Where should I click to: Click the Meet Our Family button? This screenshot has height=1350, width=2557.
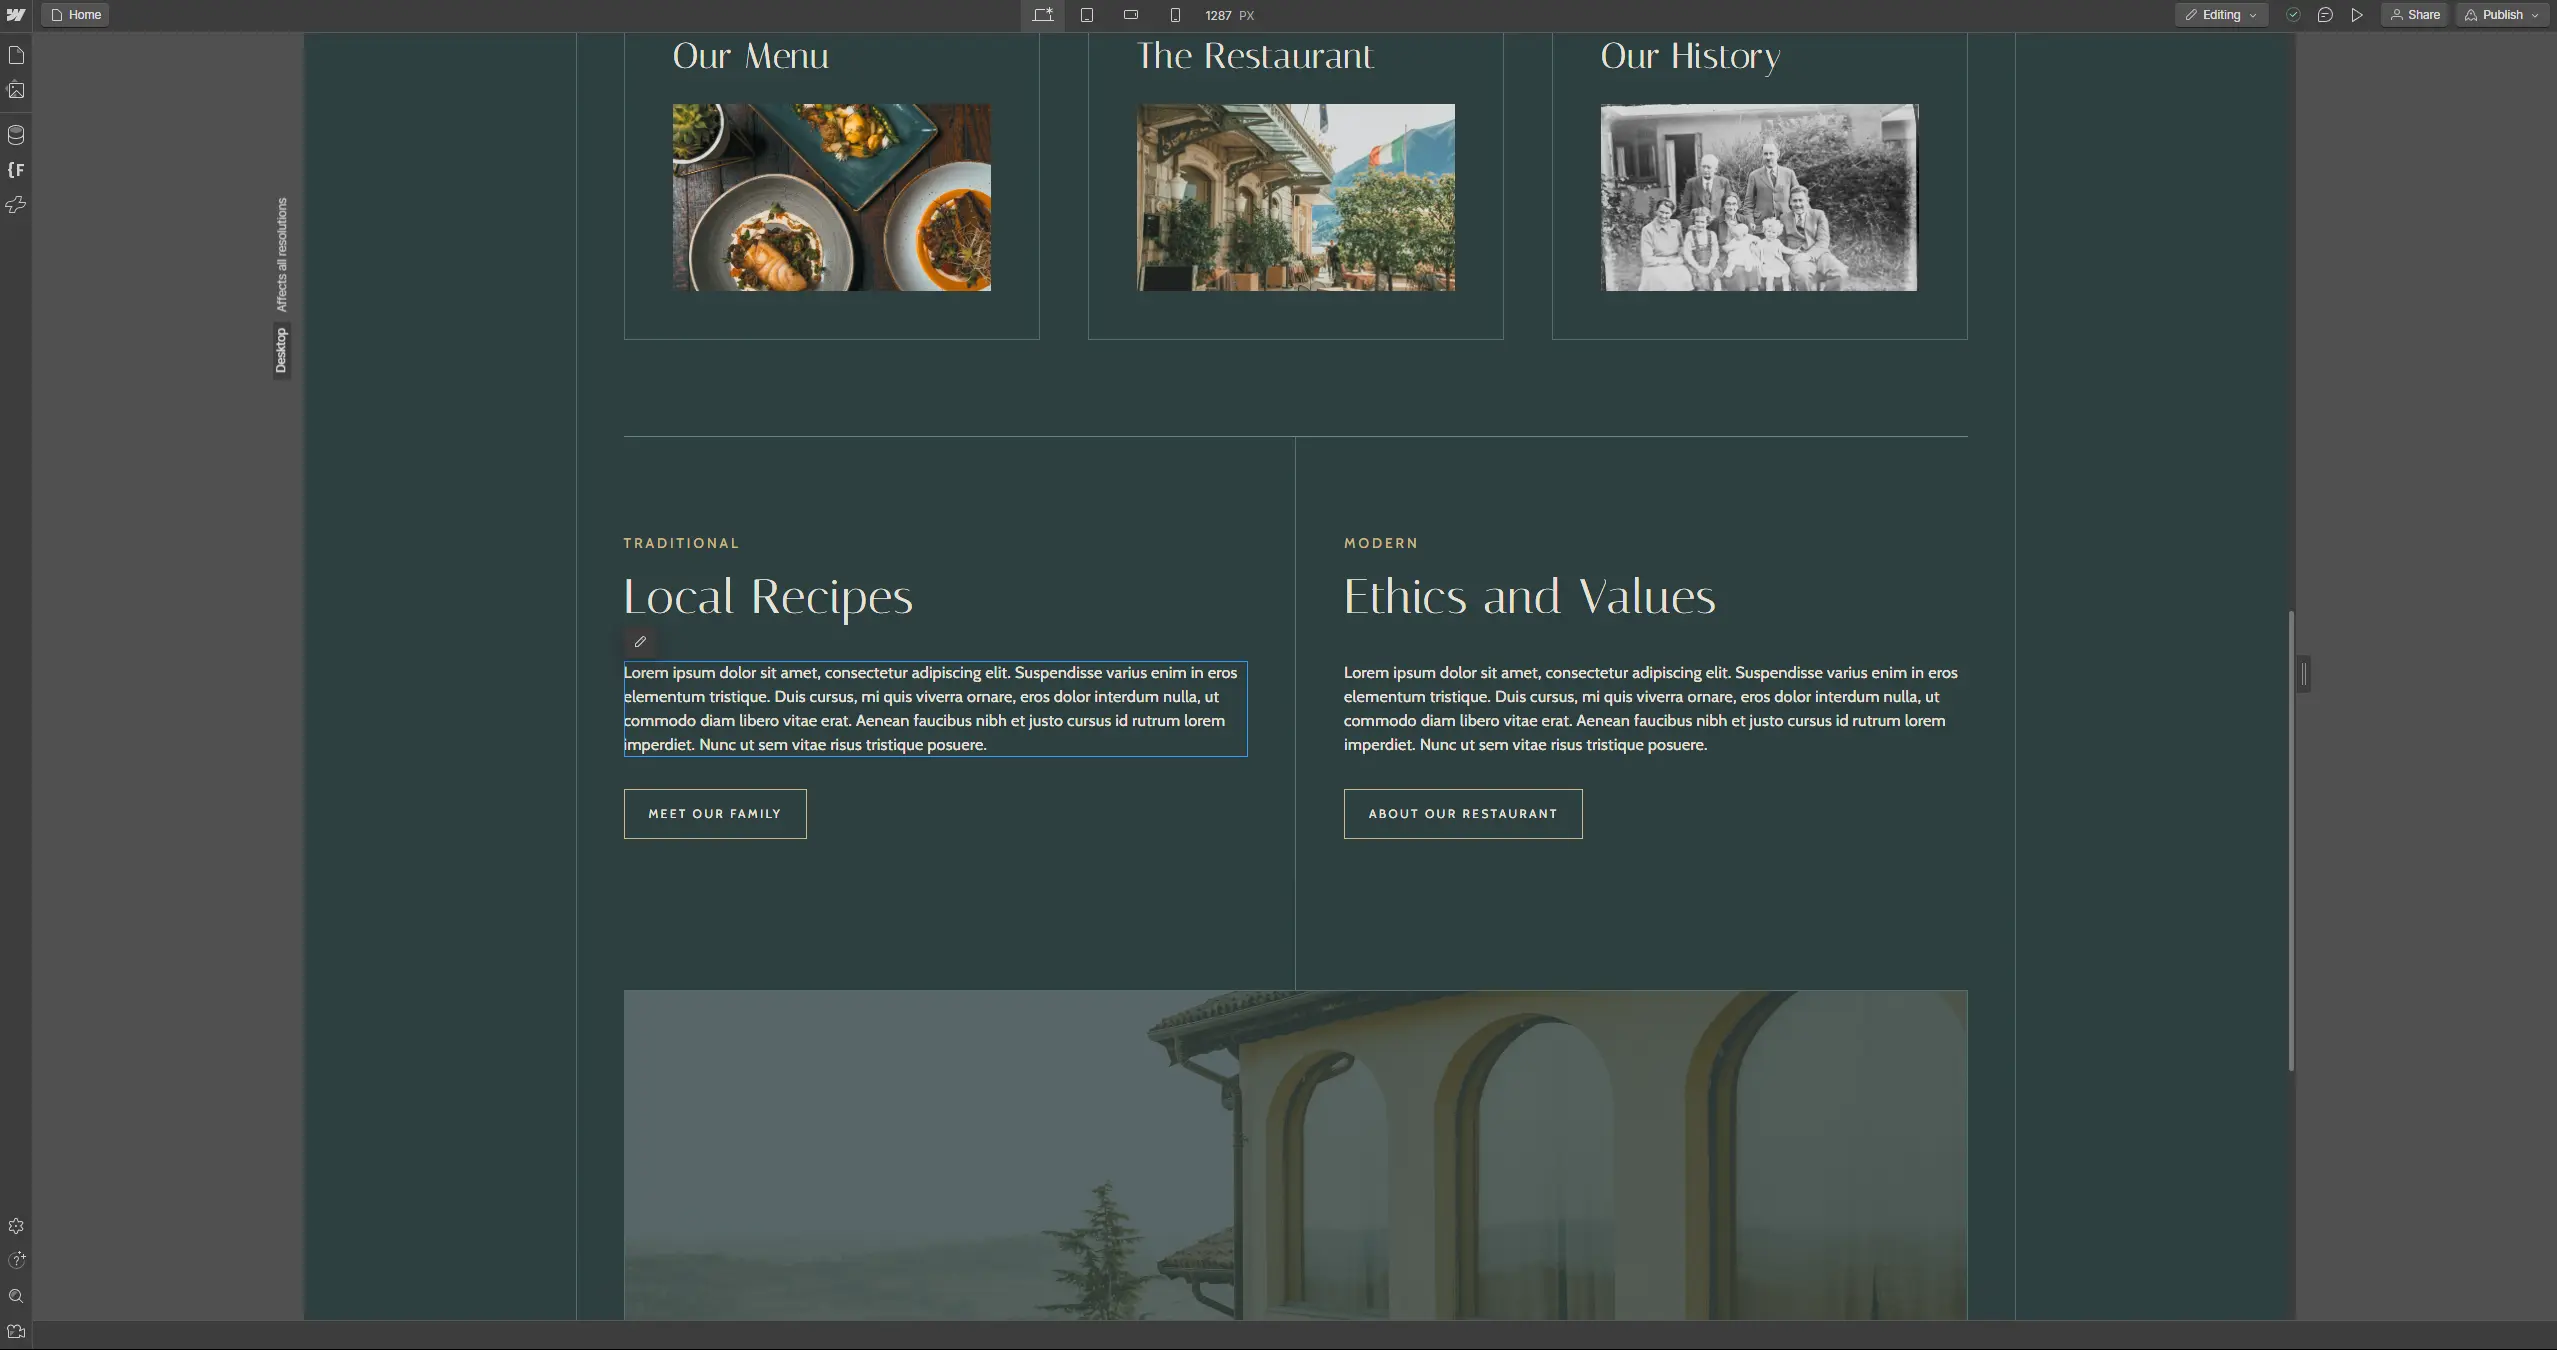[715, 814]
